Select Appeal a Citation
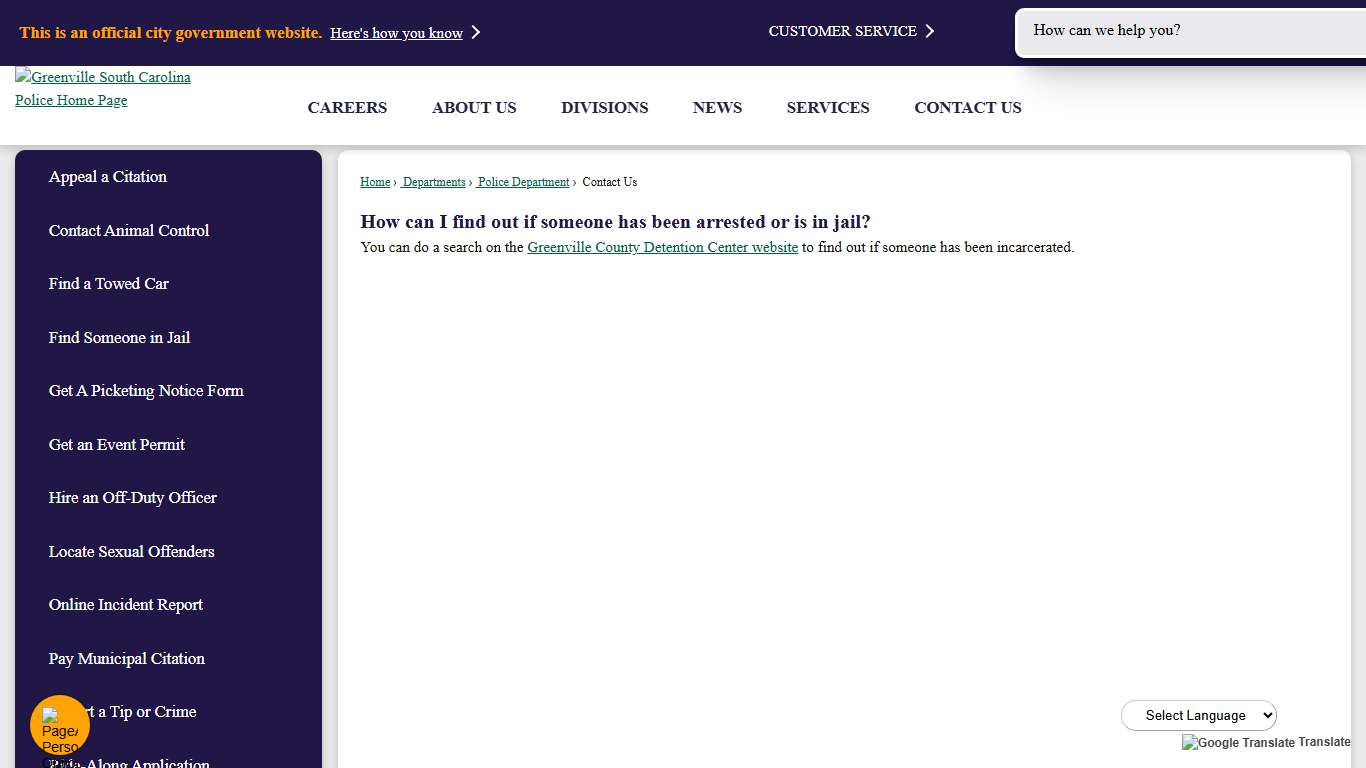Viewport: 1366px width, 768px height. click(107, 177)
